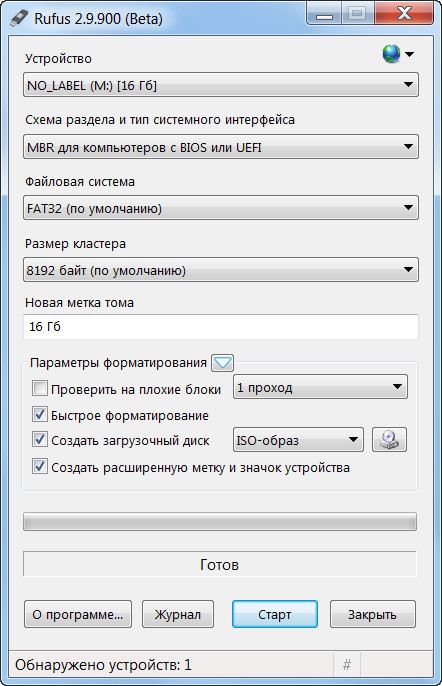
Task: Click the Старт button
Action: click(x=275, y=614)
